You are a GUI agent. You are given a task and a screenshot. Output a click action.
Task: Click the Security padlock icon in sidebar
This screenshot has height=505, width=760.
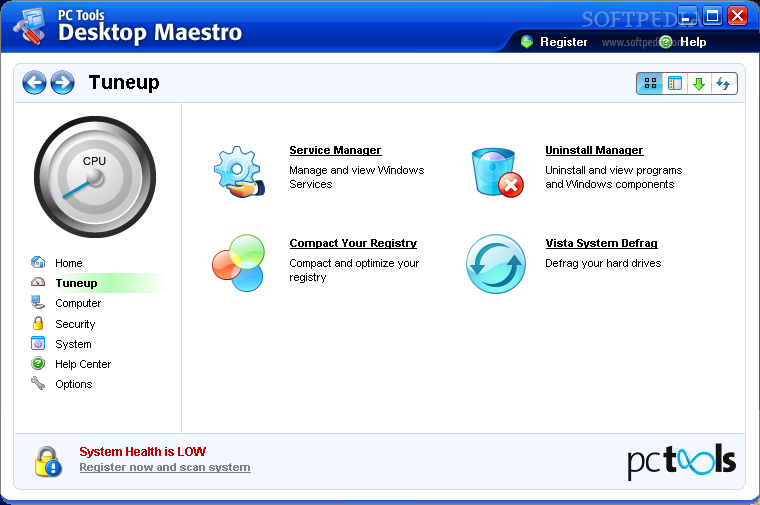coord(38,323)
